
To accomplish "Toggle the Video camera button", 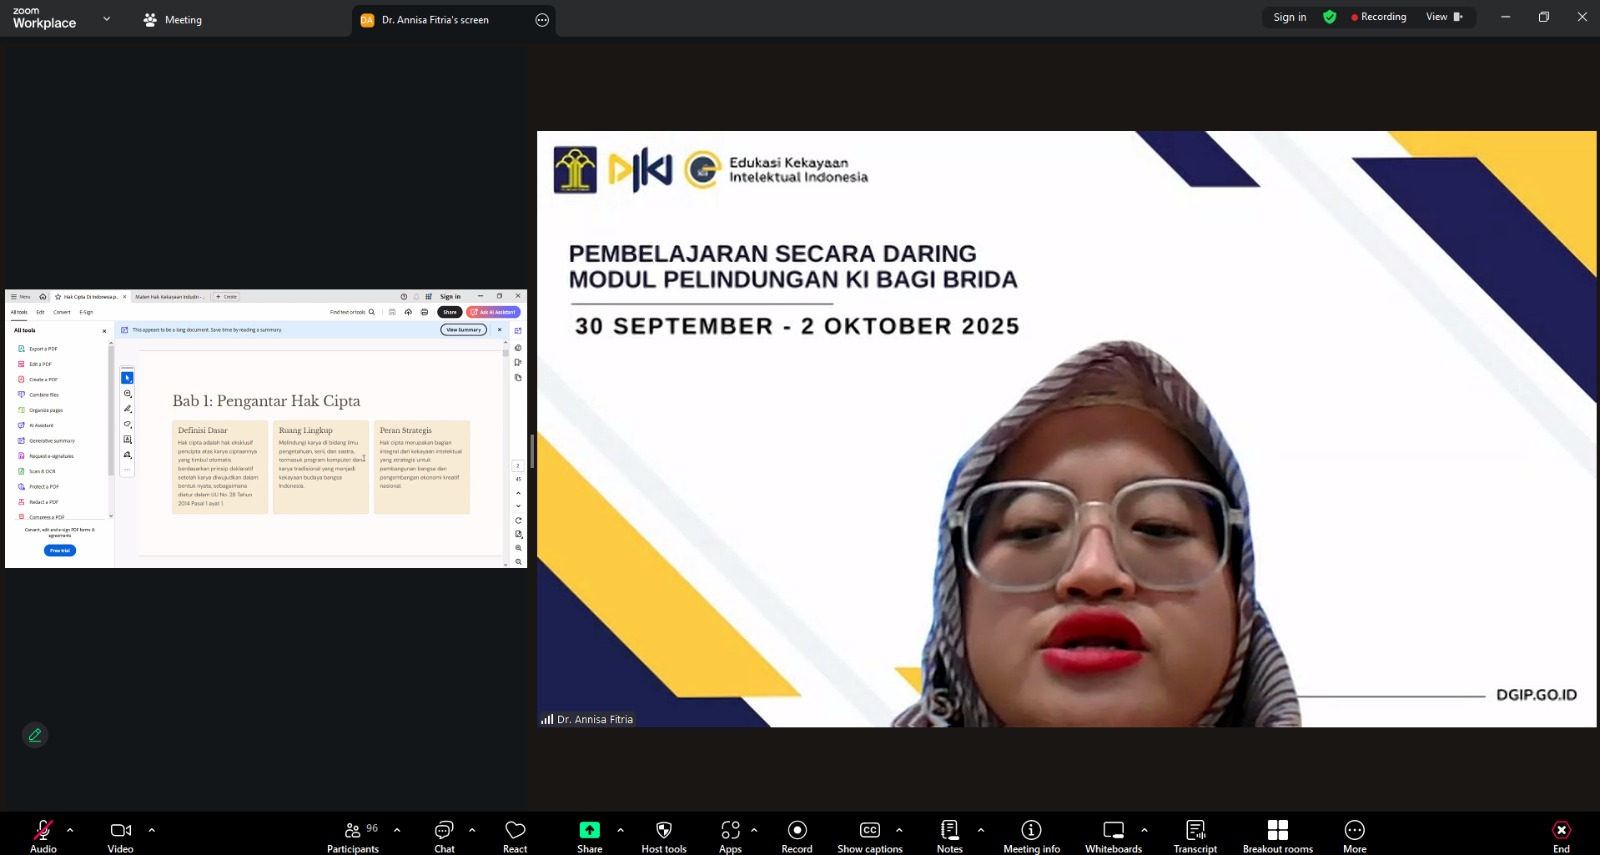I will pos(121,831).
